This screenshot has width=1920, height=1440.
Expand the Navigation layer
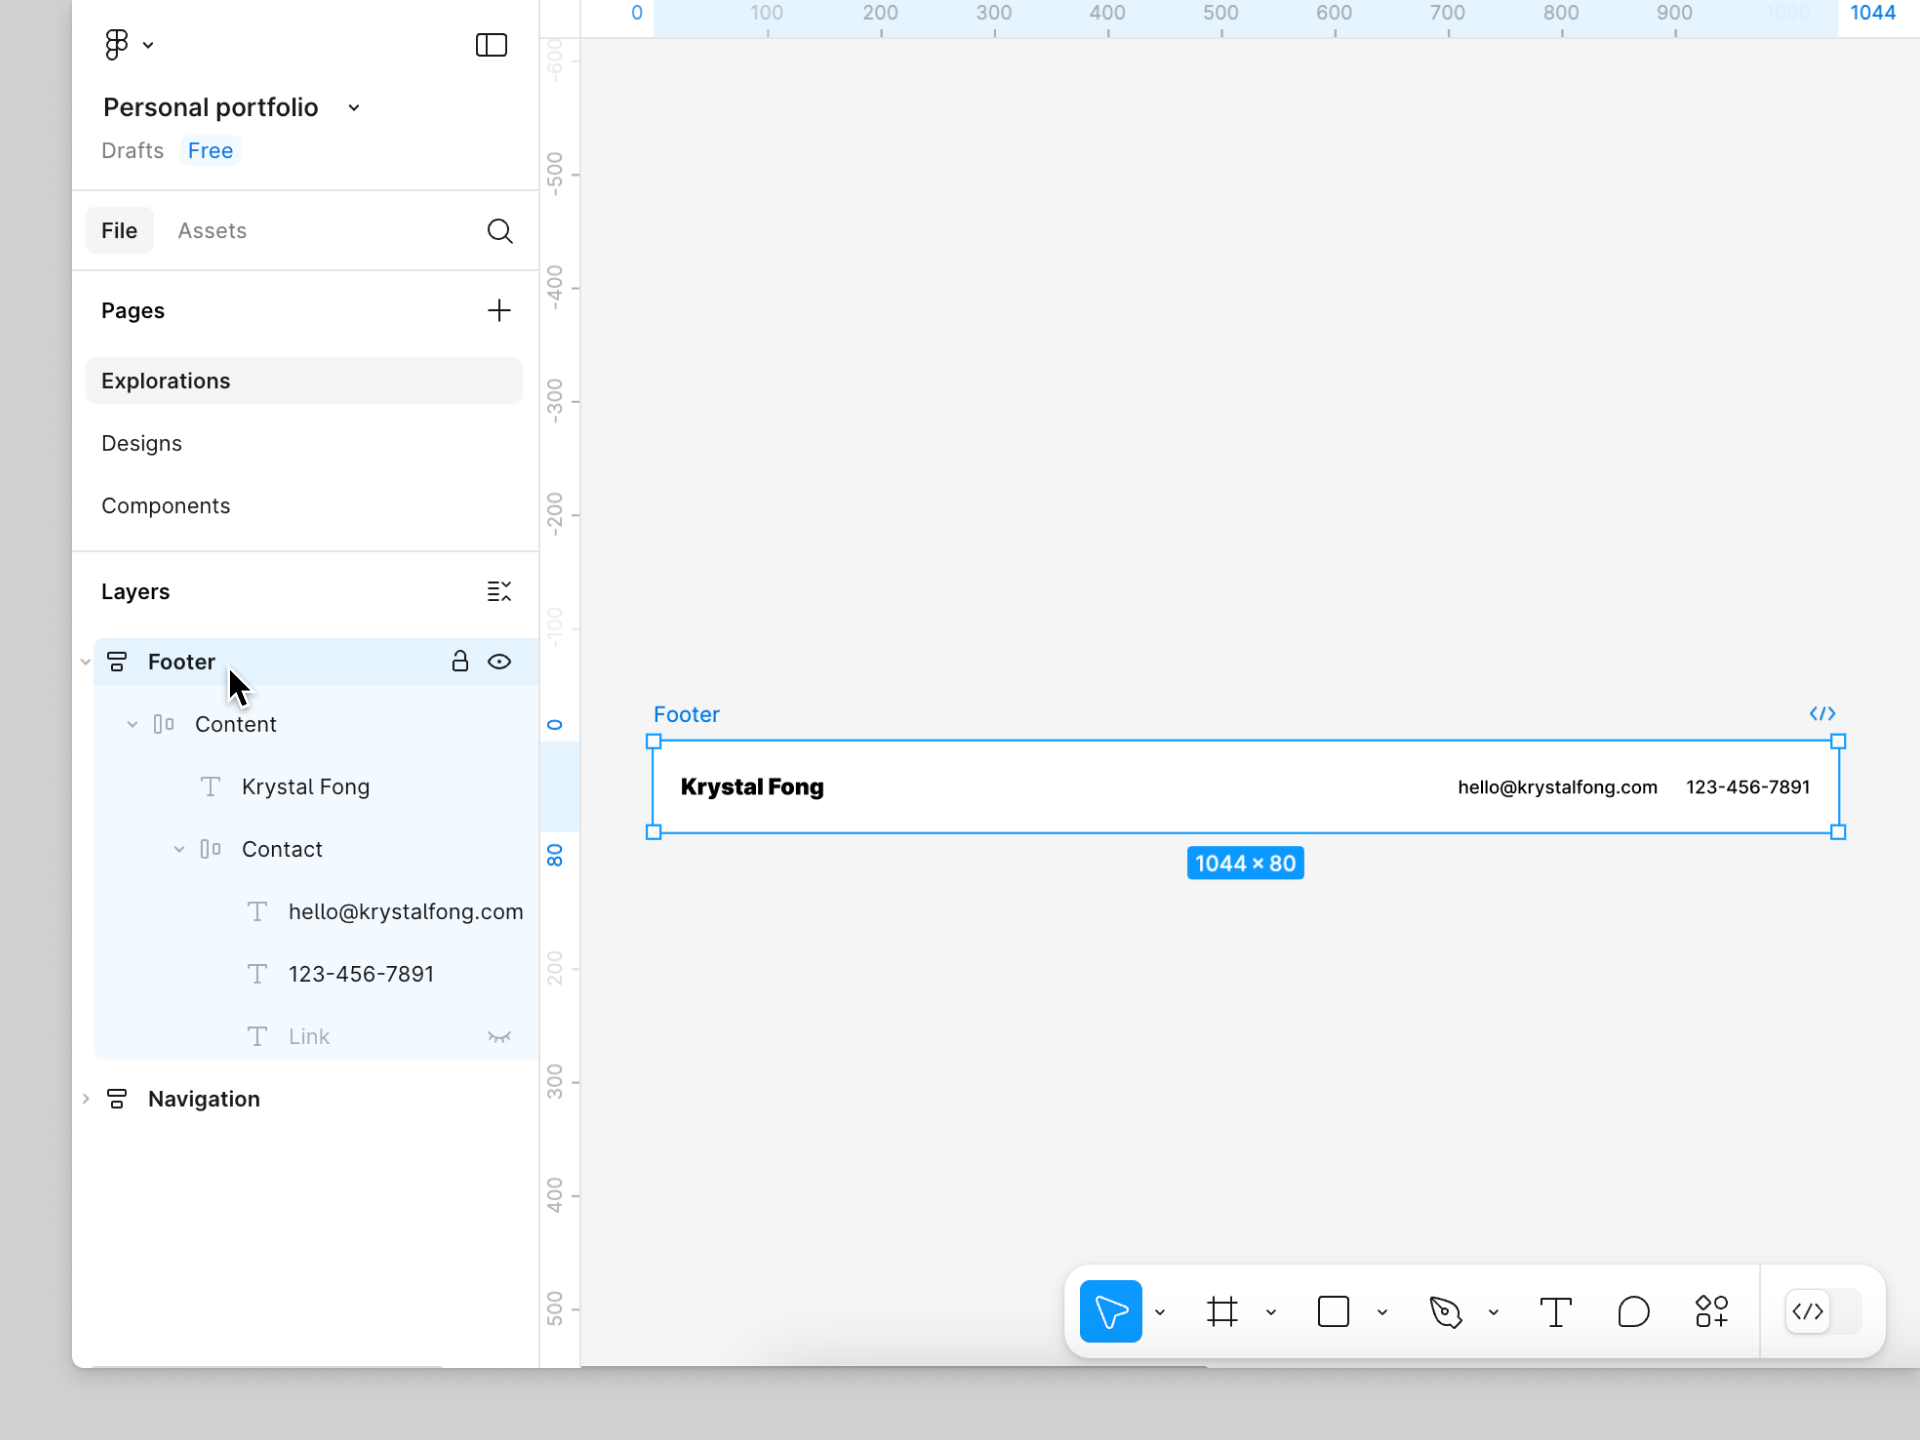click(86, 1099)
